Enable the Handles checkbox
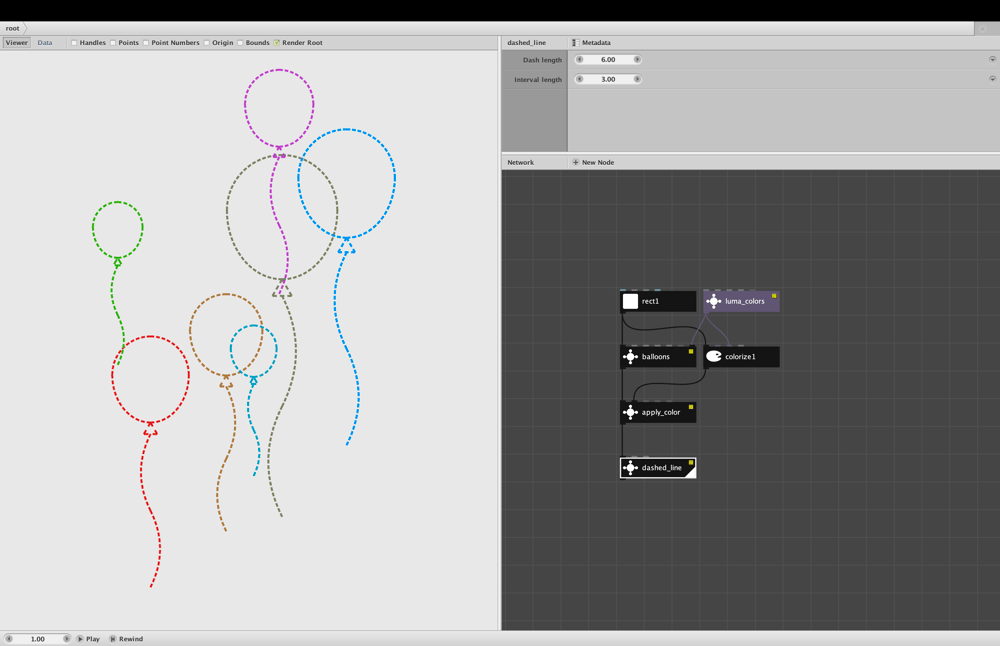This screenshot has height=646, width=1000. (74, 43)
